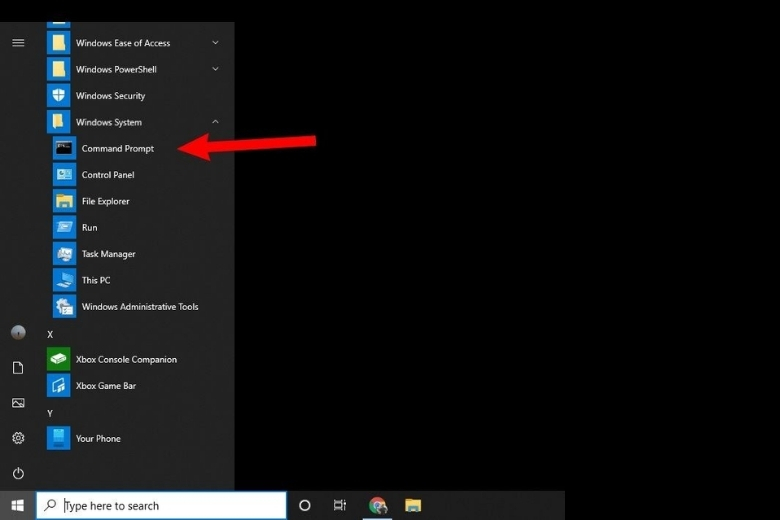
Task: Open Windows Administrative Tools icon
Action: (64, 307)
